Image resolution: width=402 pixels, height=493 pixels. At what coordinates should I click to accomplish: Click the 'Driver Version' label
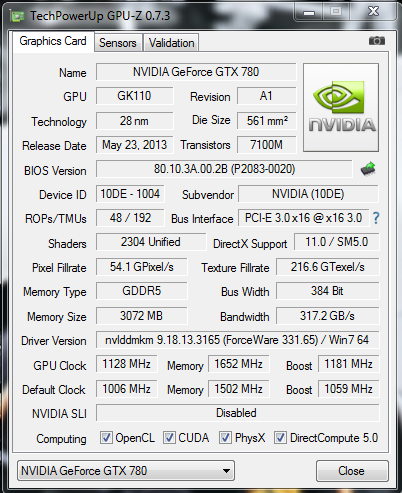click(x=54, y=341)
